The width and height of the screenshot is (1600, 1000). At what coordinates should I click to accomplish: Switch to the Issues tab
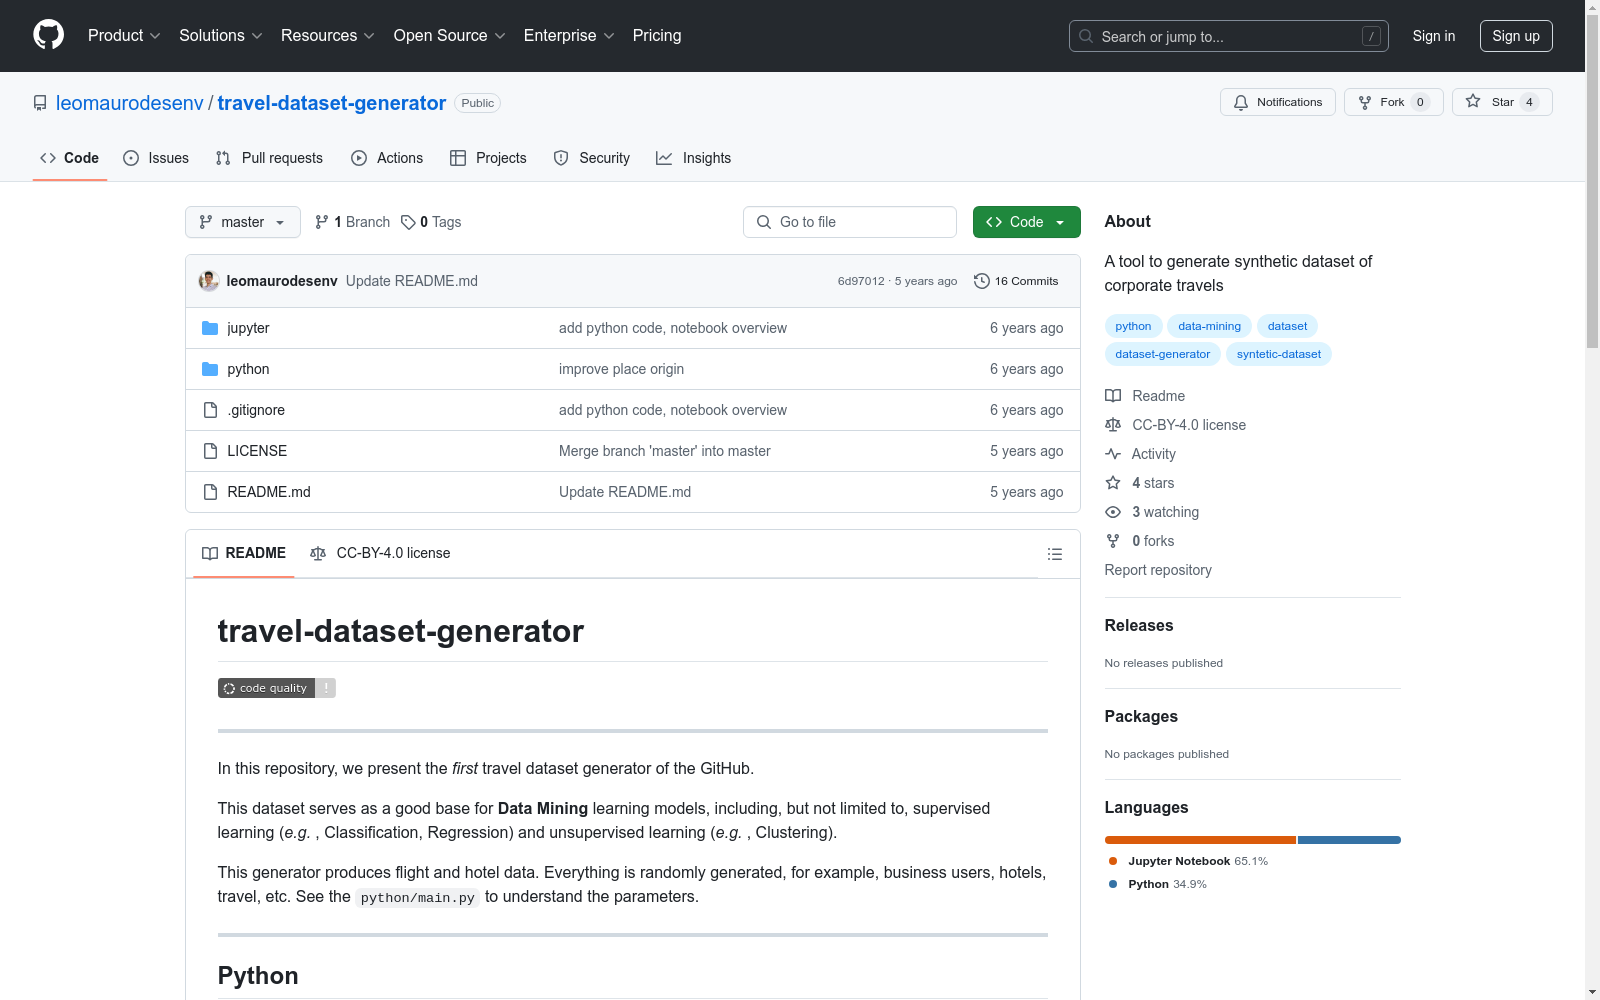point(156,158)
